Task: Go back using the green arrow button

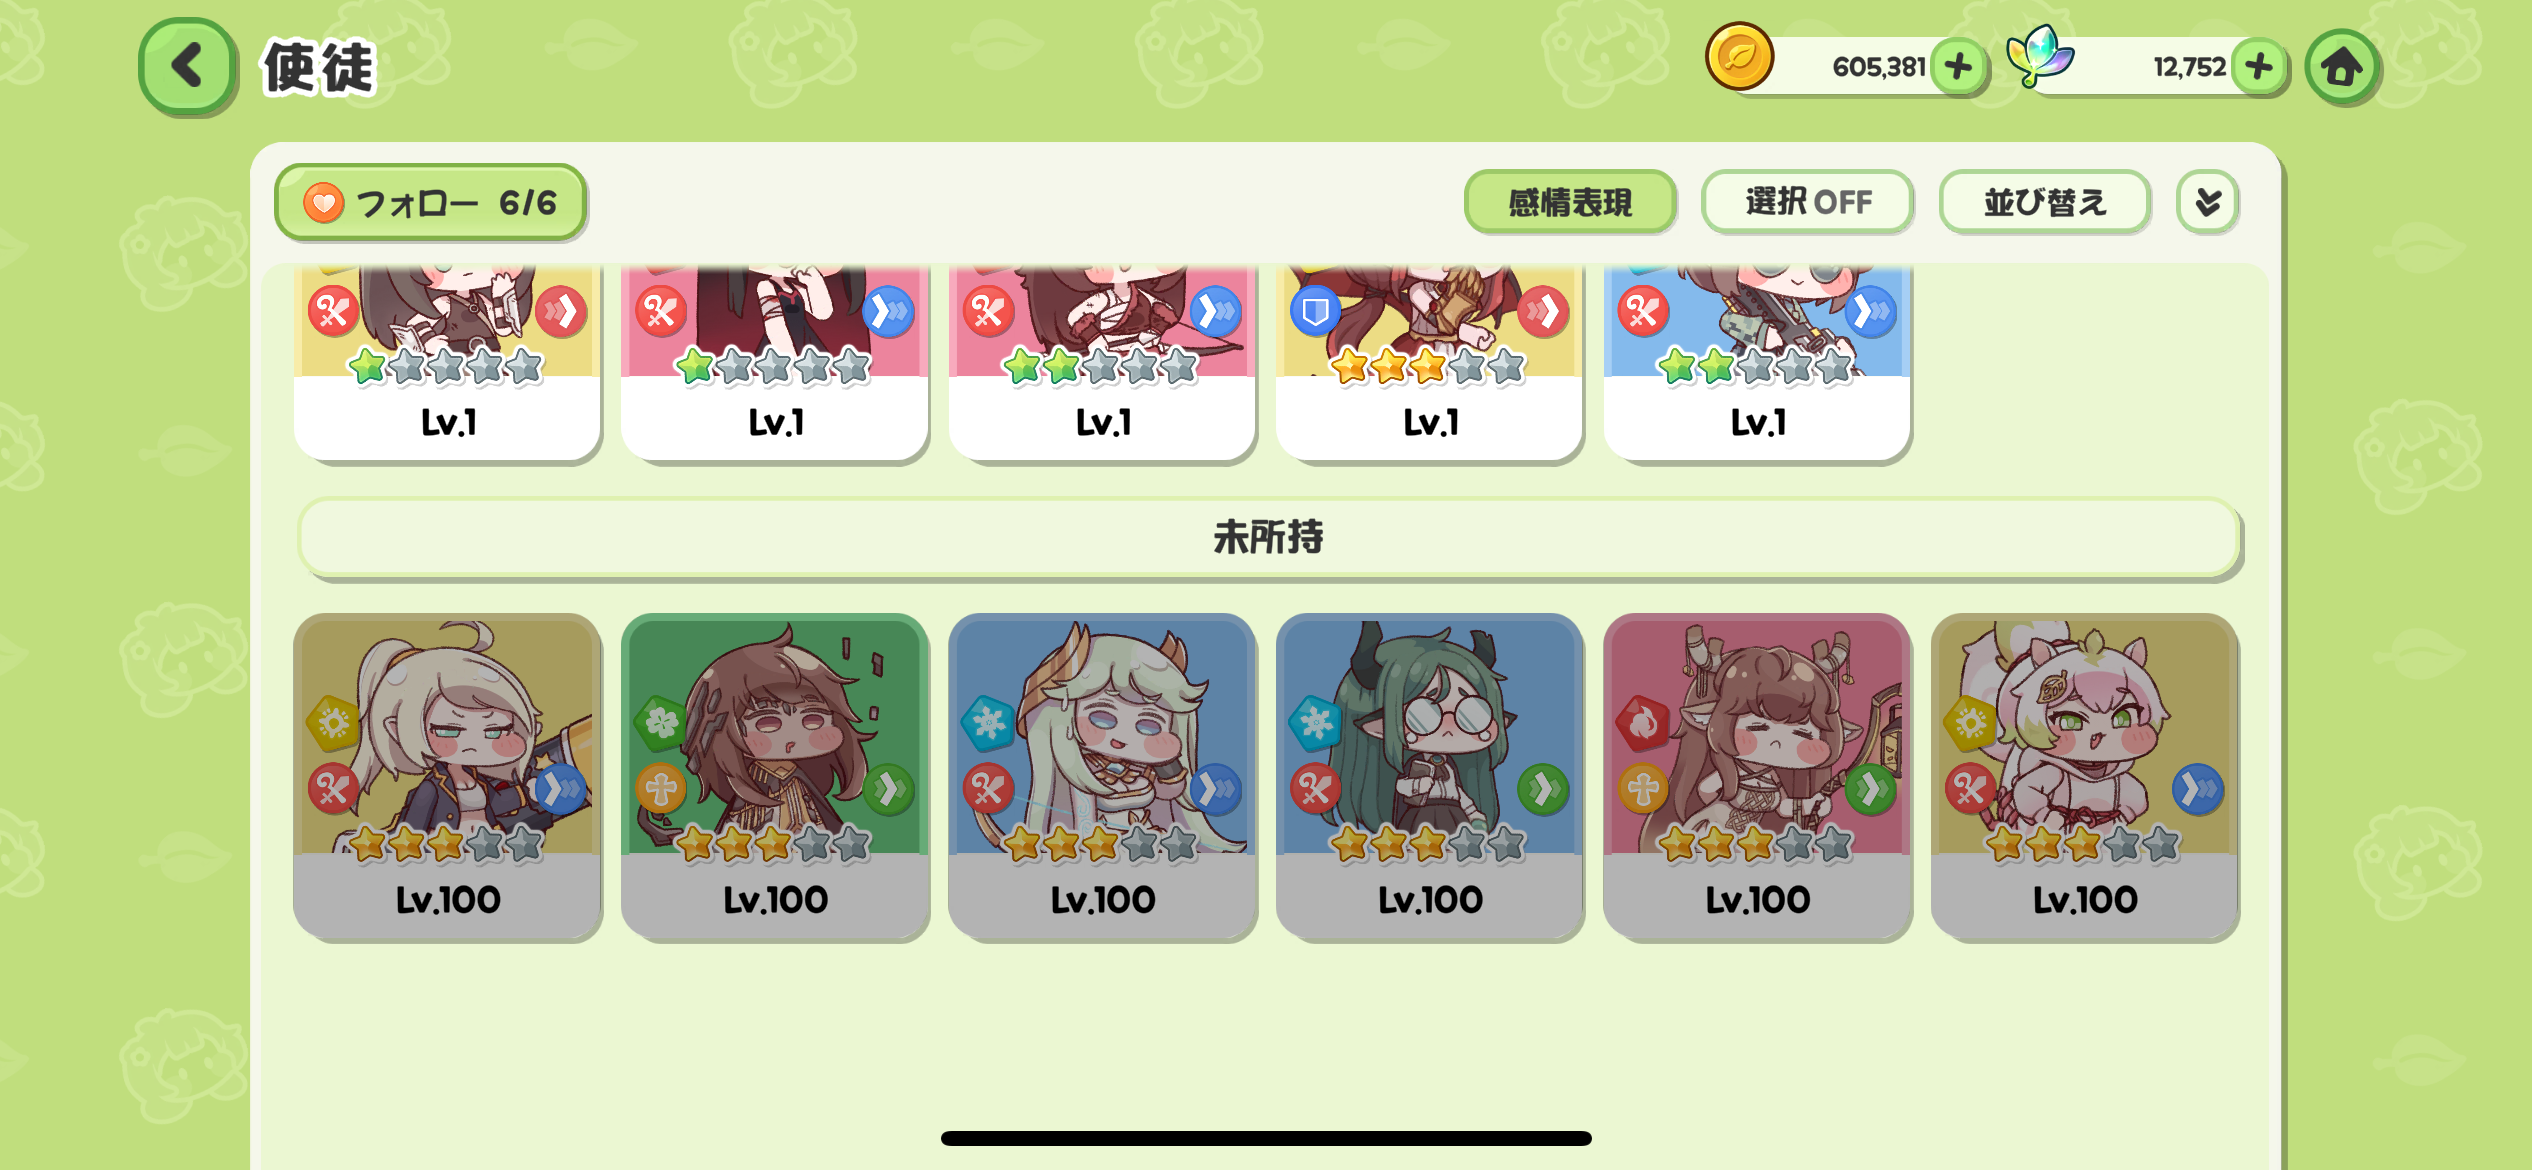Action: 188,67
